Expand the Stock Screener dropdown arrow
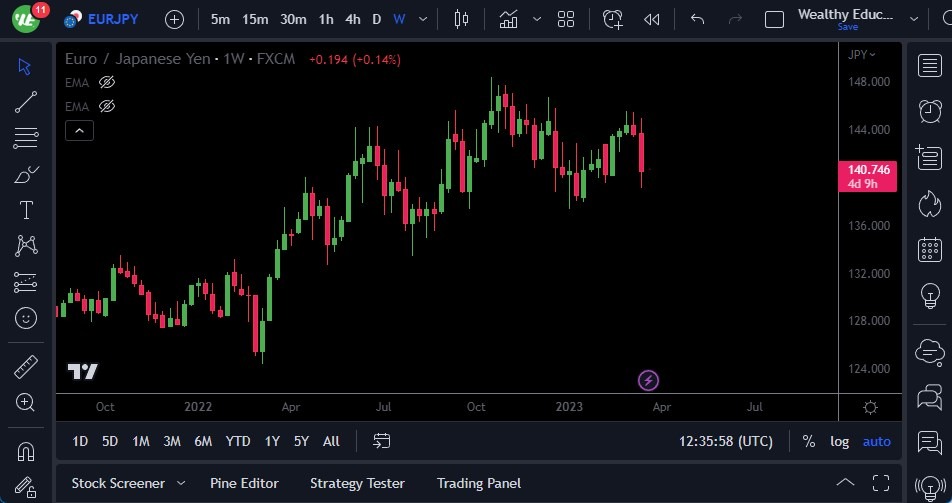This screenshot has width=952, height=503. point(181,484)
